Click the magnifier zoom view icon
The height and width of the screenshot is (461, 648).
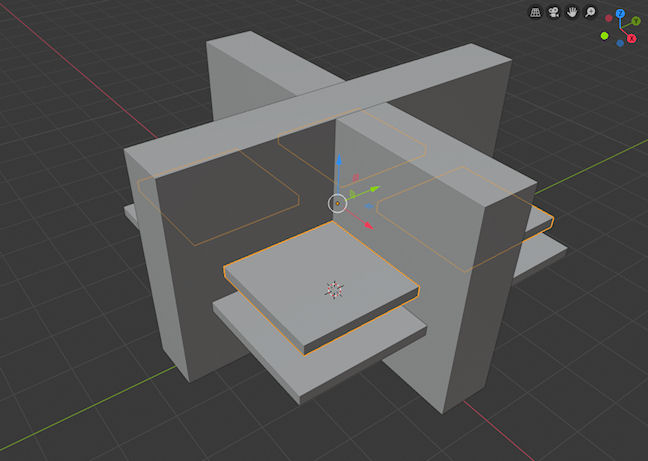[590, 13]
